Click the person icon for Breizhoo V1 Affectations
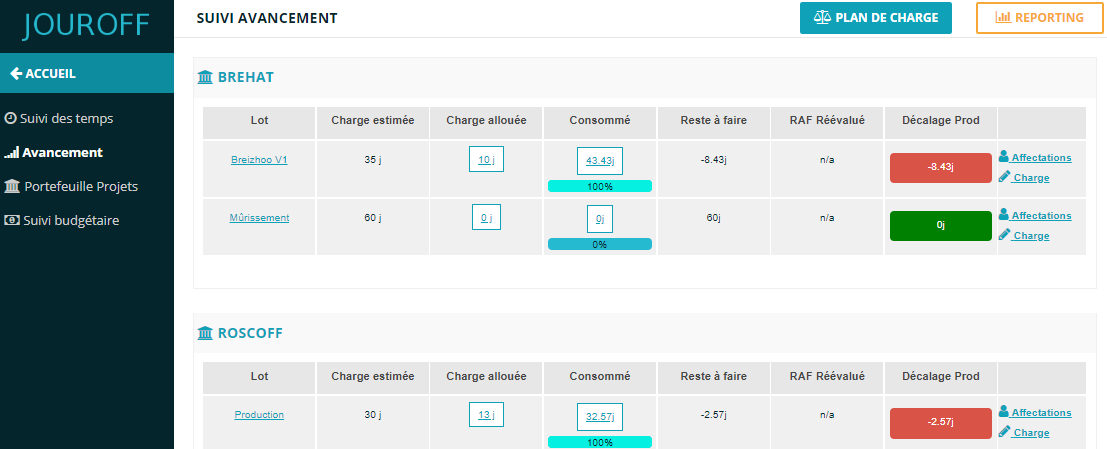The image size is (1107, 449). (1004, 157)
